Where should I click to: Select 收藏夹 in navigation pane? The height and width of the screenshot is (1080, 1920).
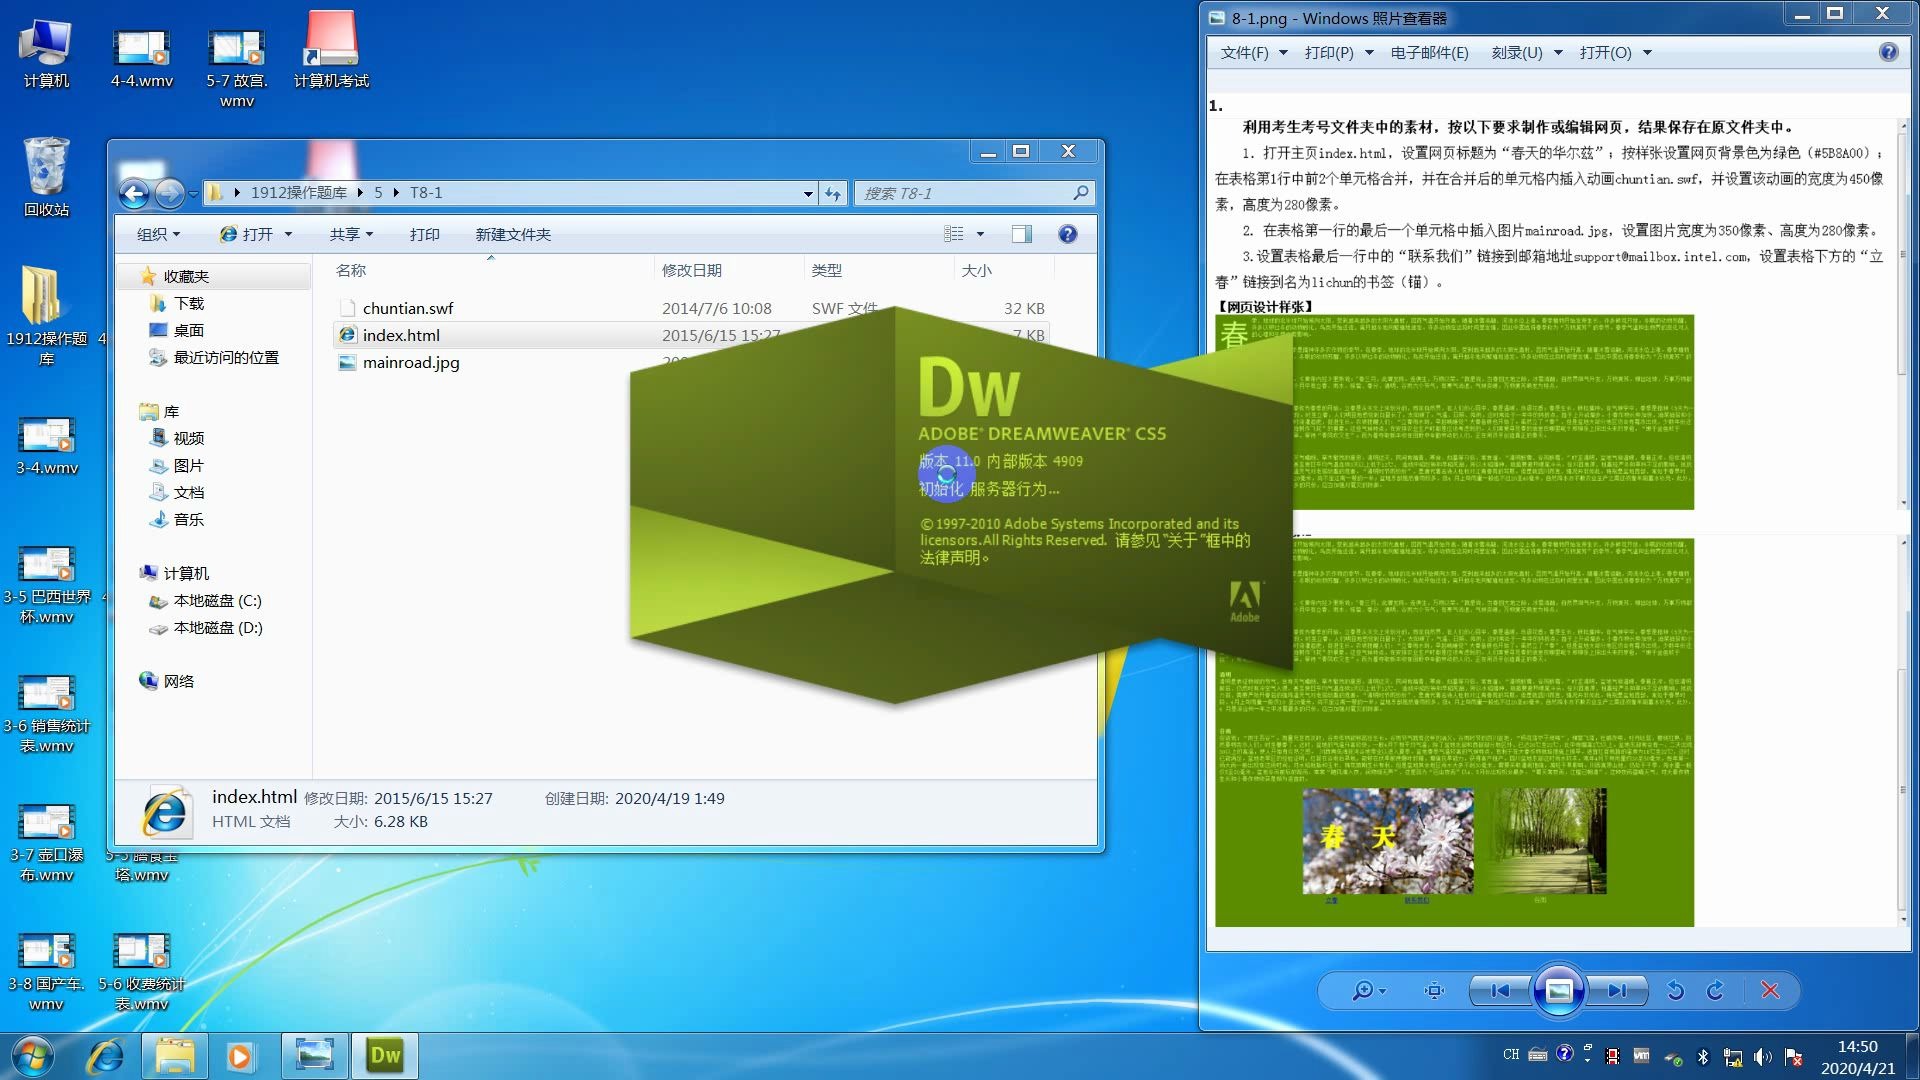[x=186, y=276]
